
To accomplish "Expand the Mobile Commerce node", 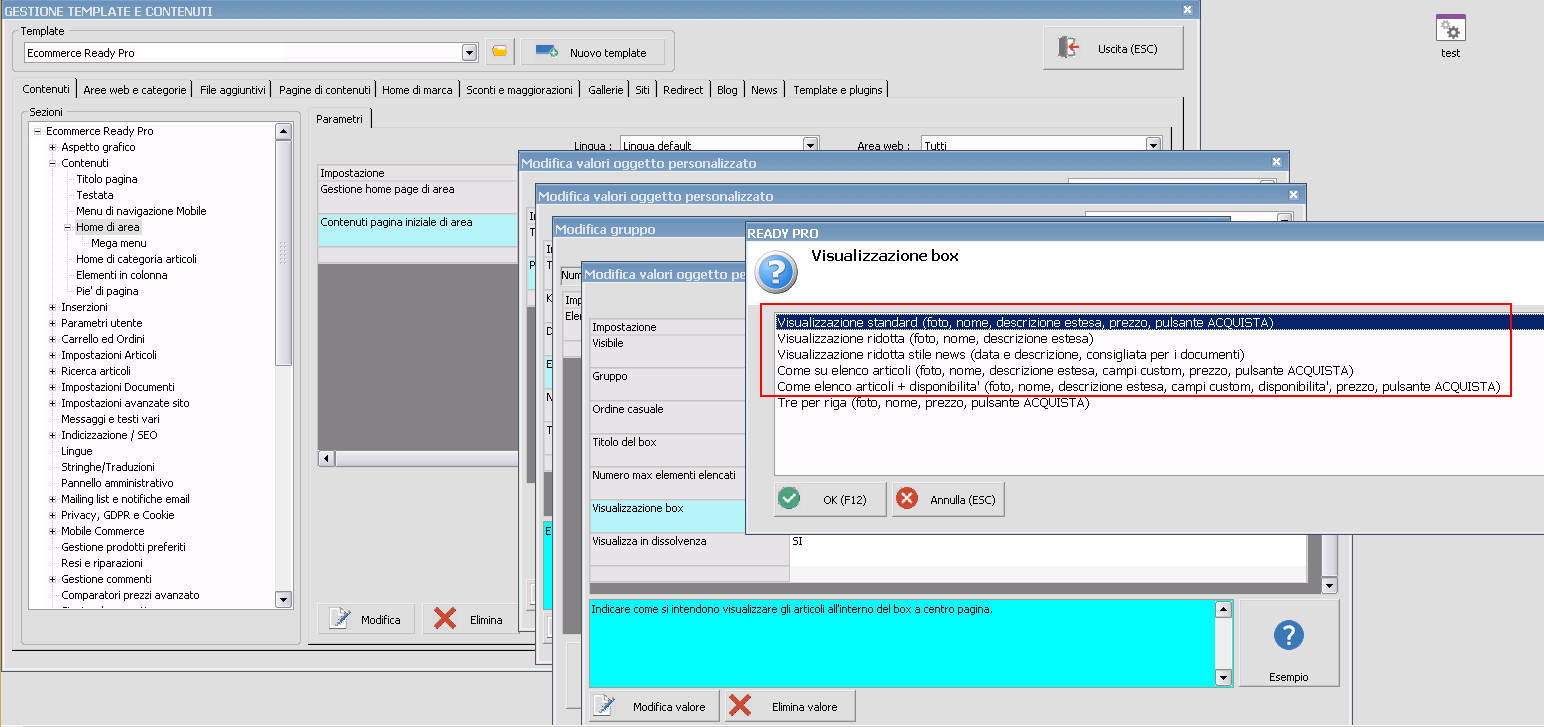I will click(52, 531).
